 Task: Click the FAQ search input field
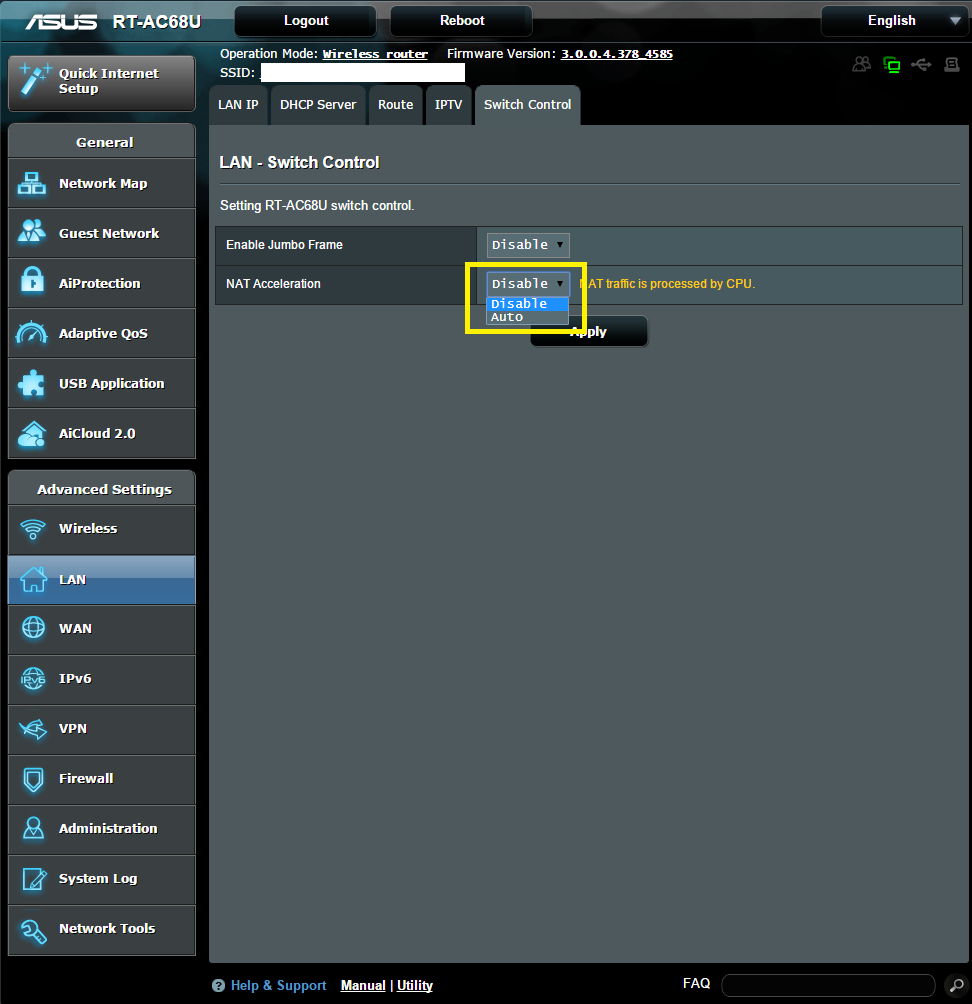click(828, 985)
